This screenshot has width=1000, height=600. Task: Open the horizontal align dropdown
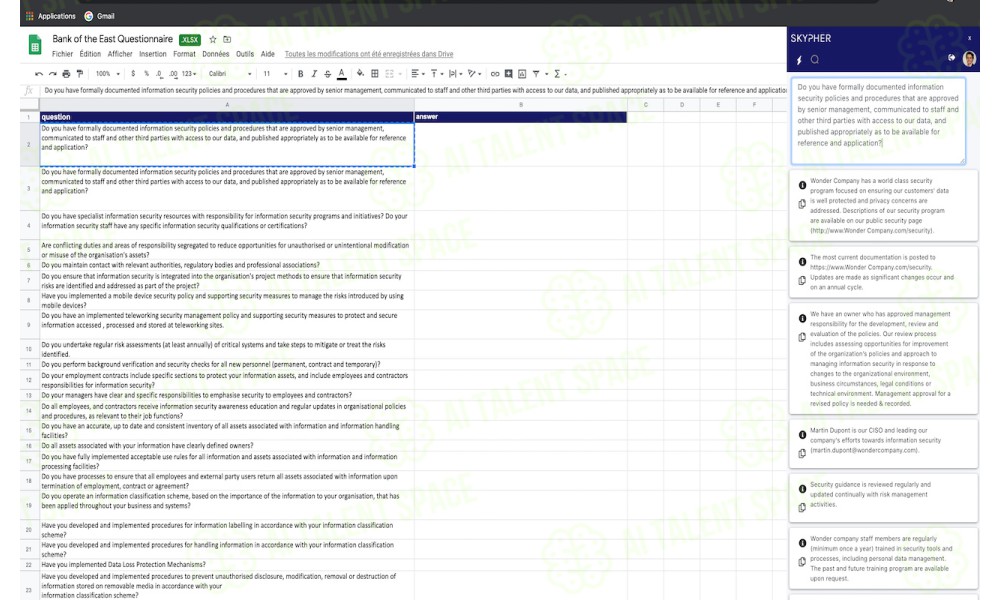click(418, 74)
